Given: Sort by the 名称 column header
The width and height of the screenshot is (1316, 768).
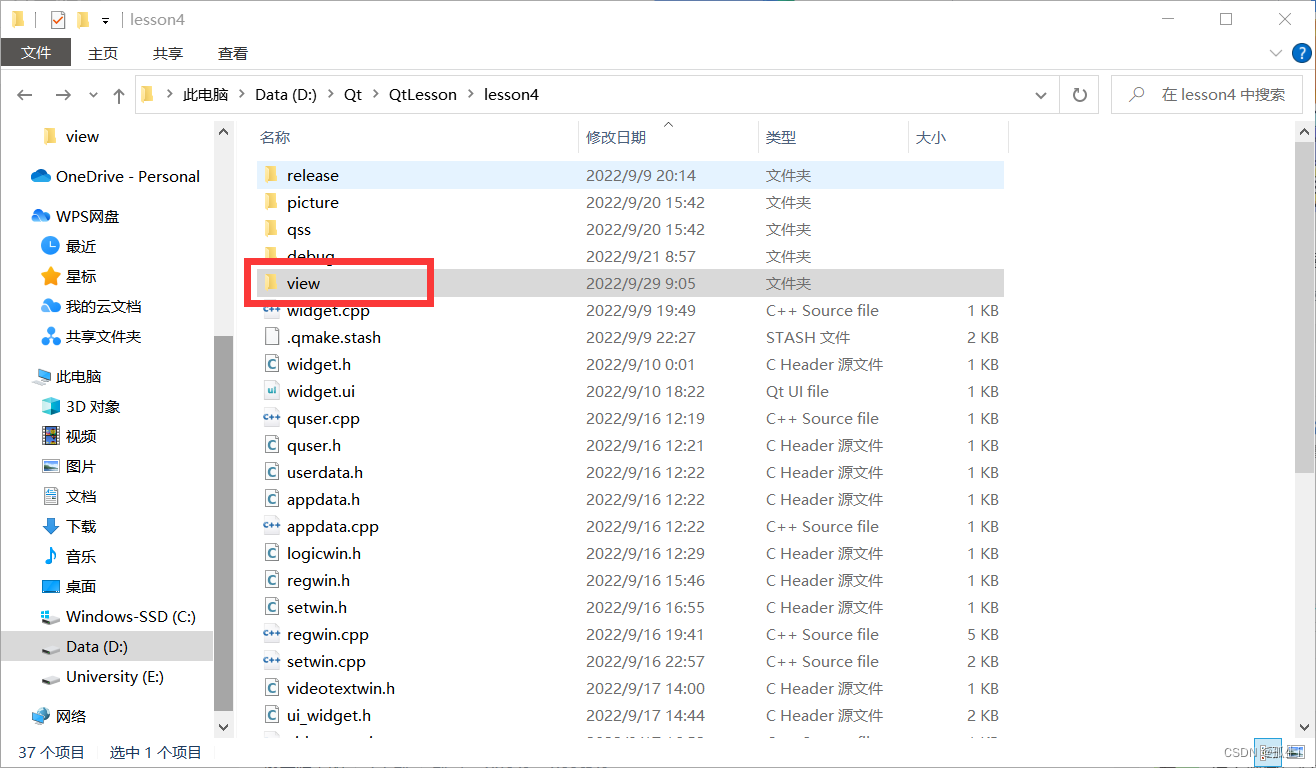Looking at the screenshot, I should pos(275,137).
